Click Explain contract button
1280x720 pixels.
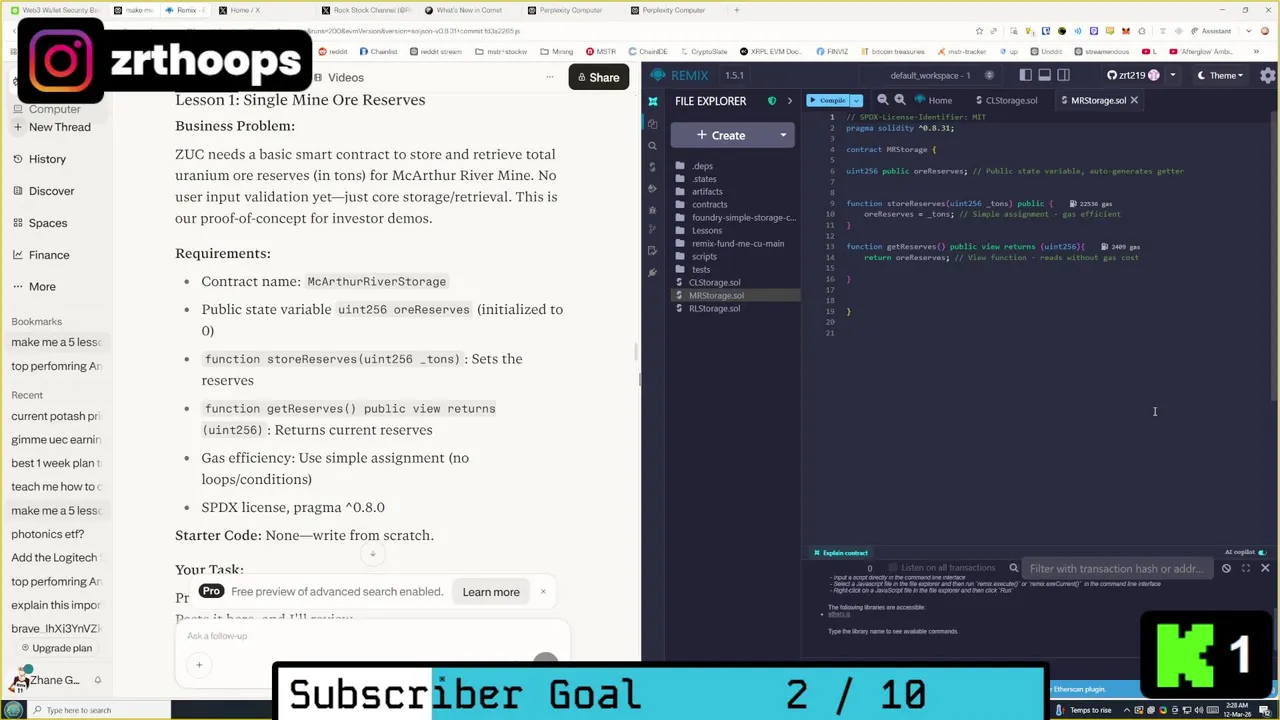(x=840, y=552)
